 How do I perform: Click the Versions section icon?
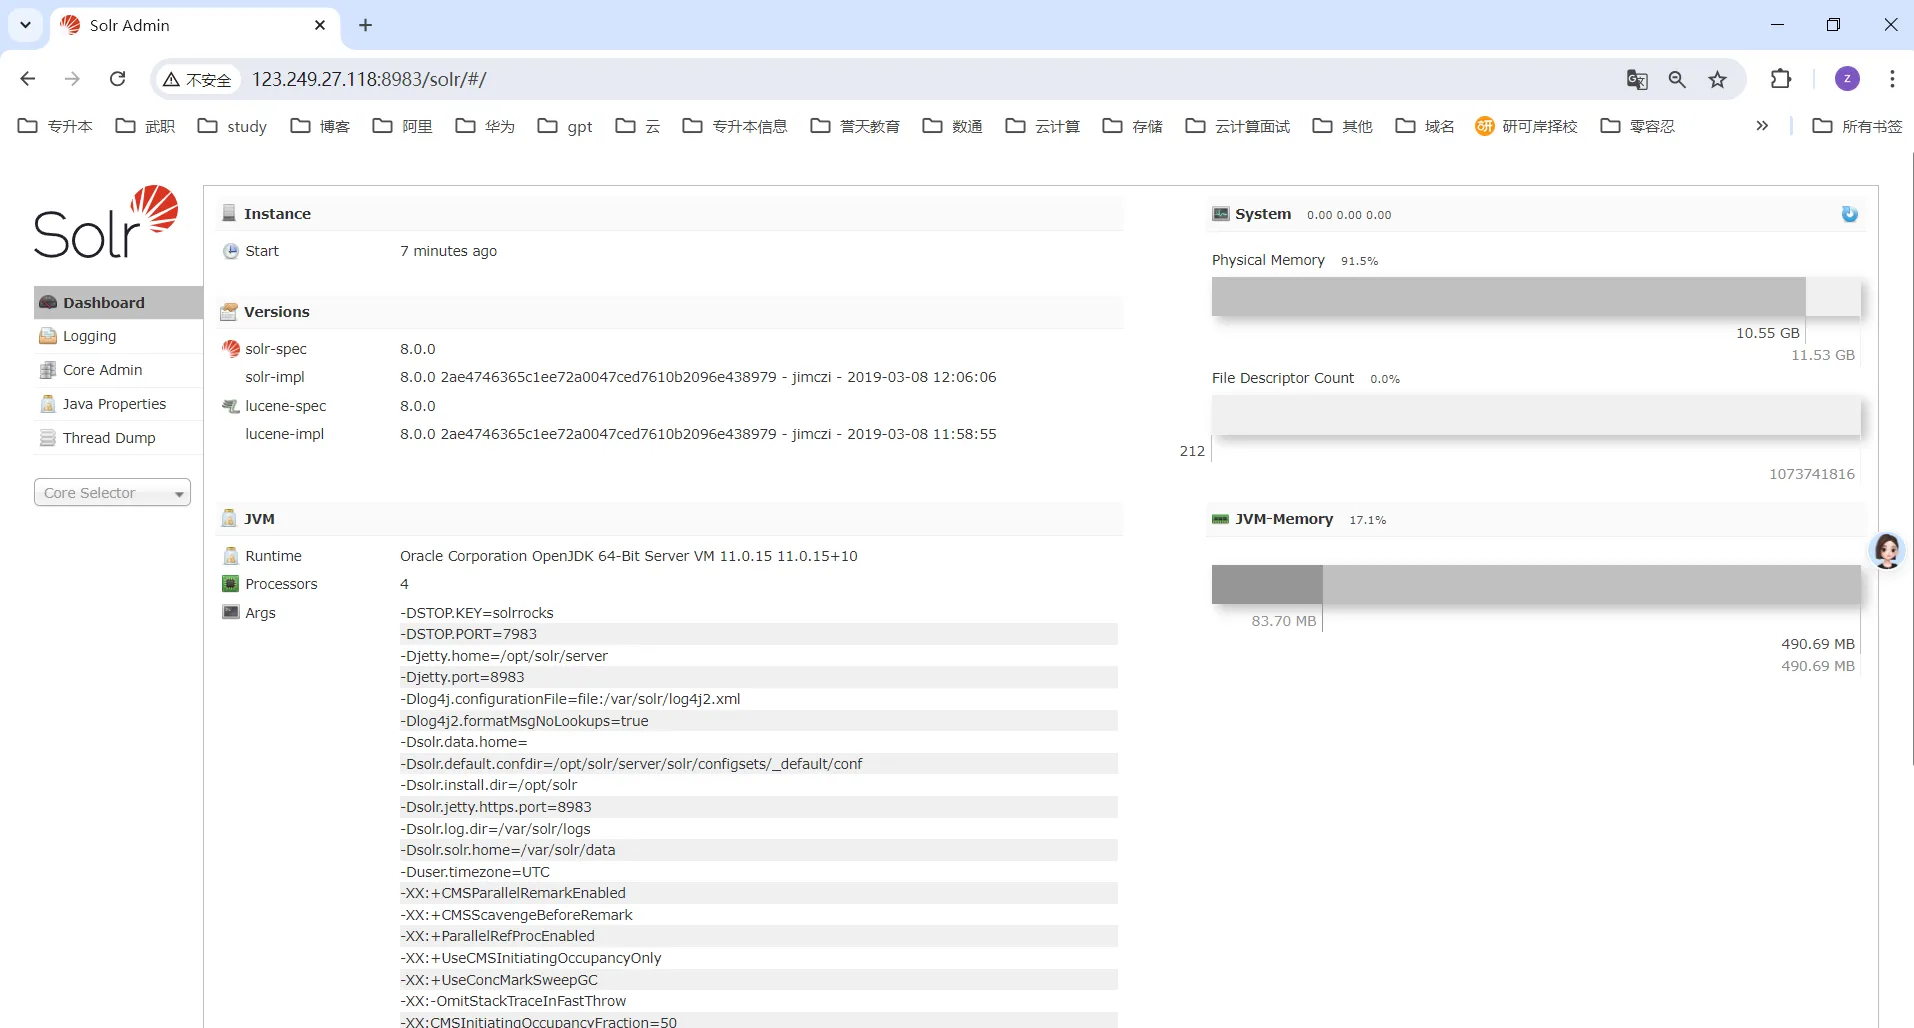[229, 312]
